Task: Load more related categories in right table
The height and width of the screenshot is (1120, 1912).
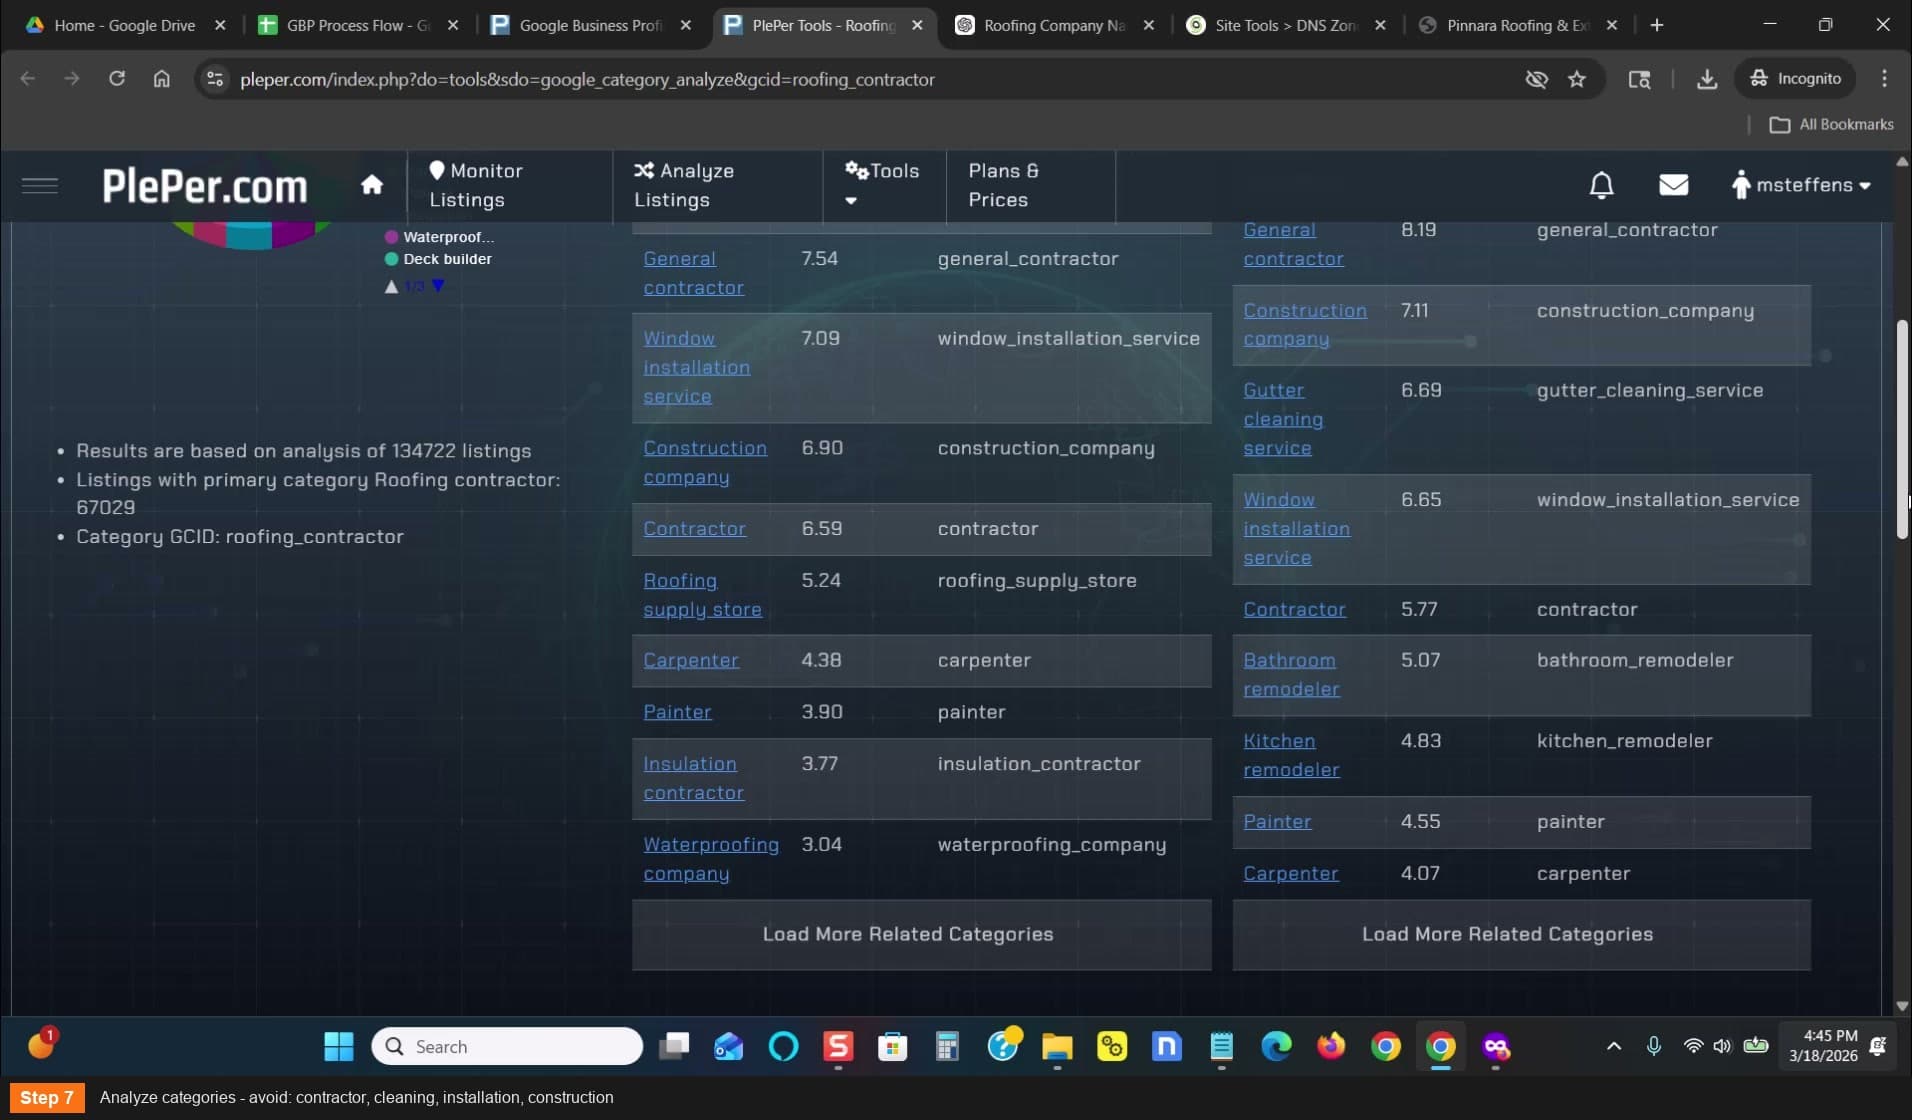Action: (1521, 934)
